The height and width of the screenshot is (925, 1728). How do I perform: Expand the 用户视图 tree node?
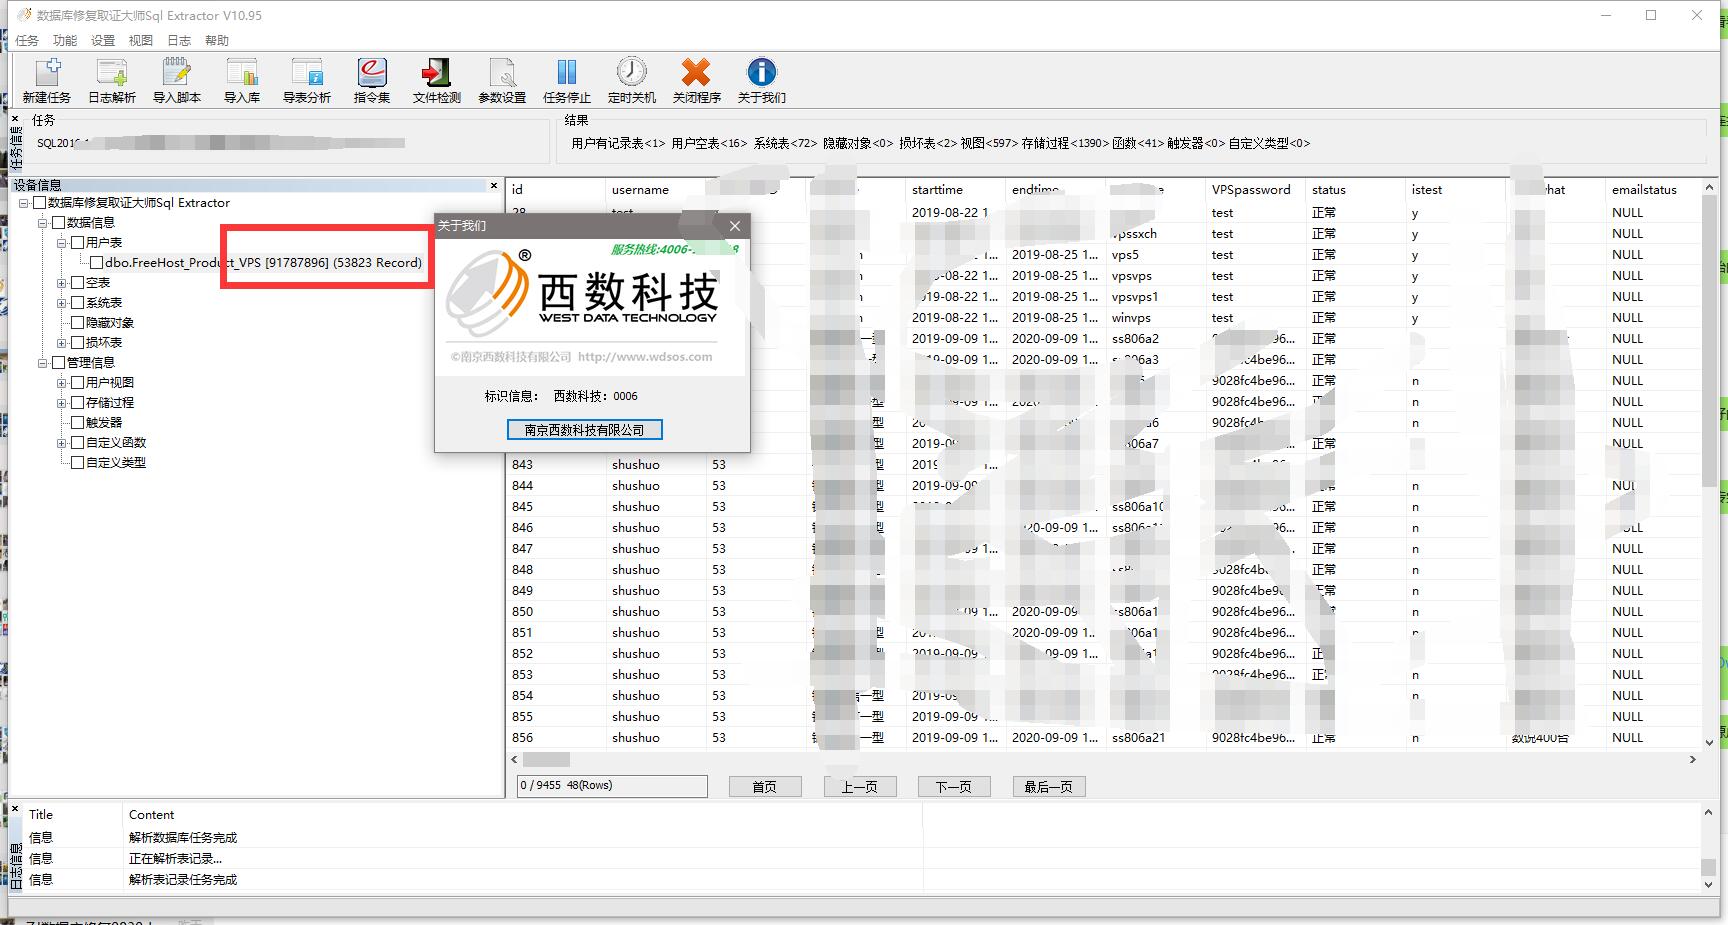pos(62,383)
